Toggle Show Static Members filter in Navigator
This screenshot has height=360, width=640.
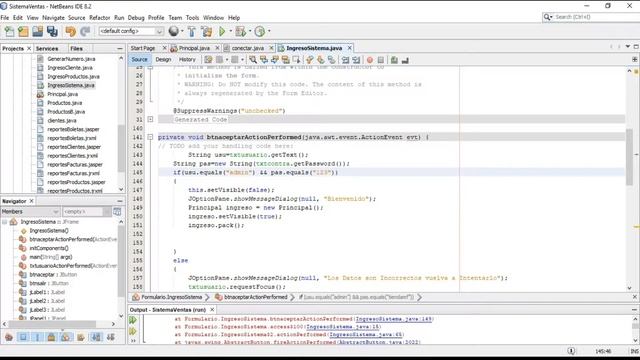point(37,337)
